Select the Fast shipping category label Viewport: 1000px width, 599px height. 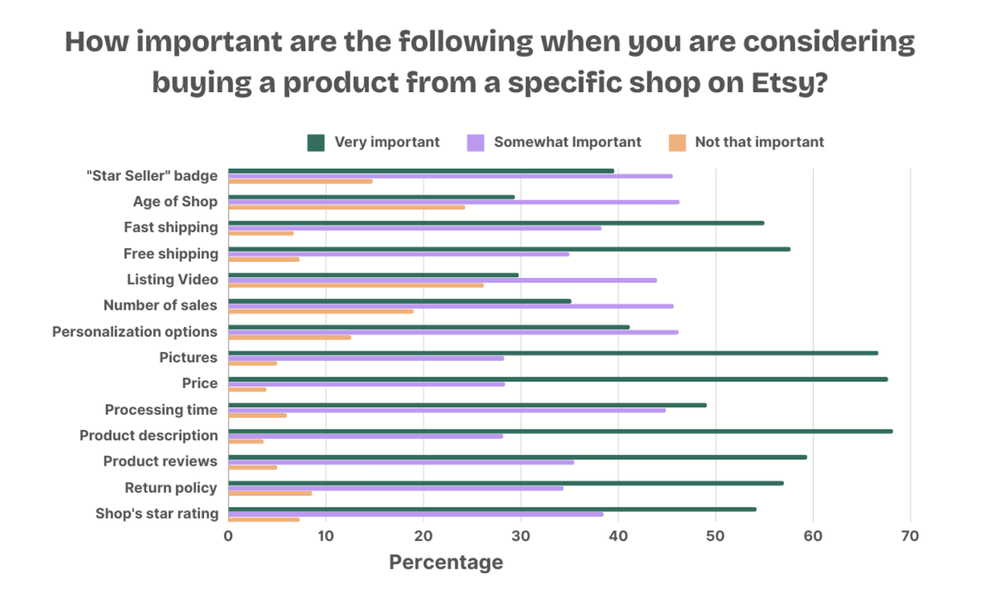pyautogui.click(x=171, y=228)
